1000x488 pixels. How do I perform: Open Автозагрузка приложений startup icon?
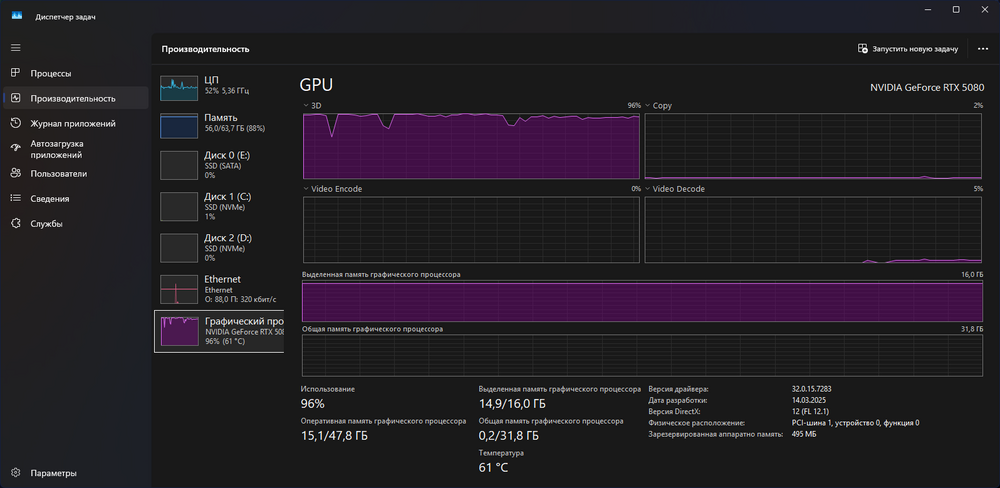click(x=16, y=148)
